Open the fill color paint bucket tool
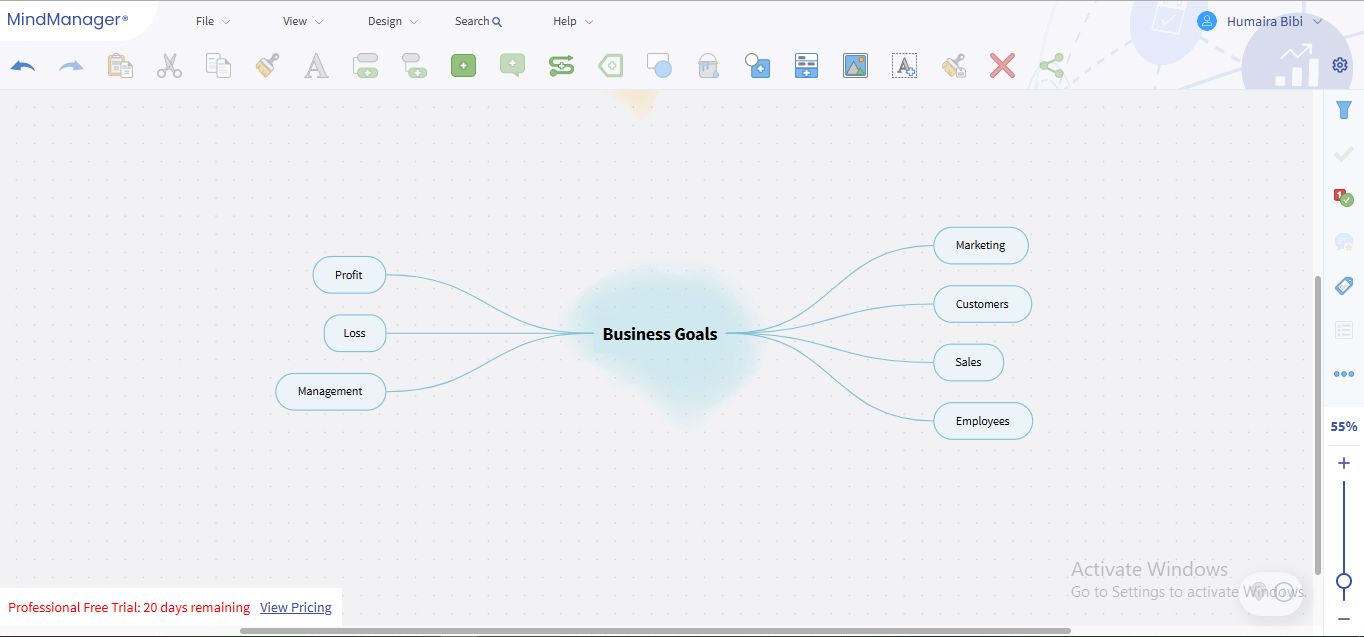Screen dimensions: 1364x637 [x=708, y=65]
